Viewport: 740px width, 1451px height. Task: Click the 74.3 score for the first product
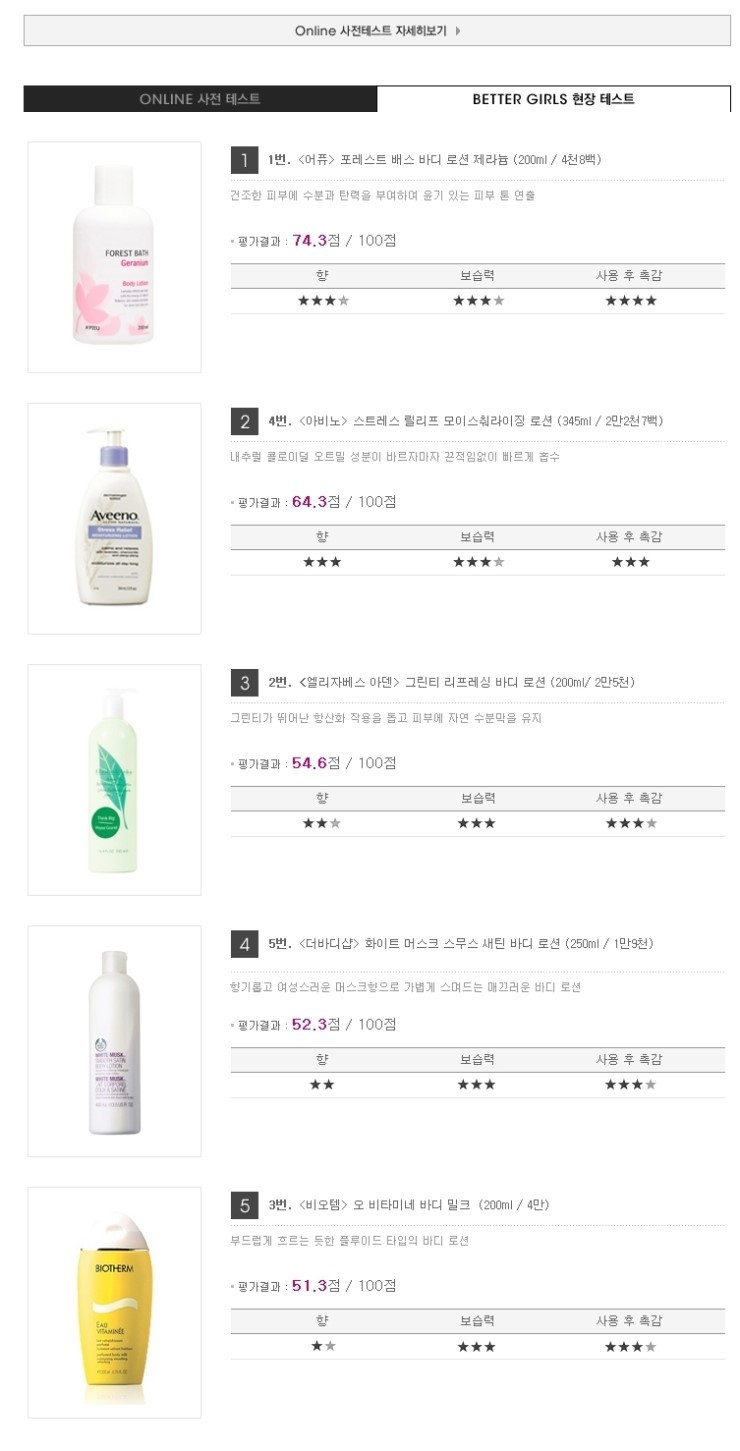(310, 240)
